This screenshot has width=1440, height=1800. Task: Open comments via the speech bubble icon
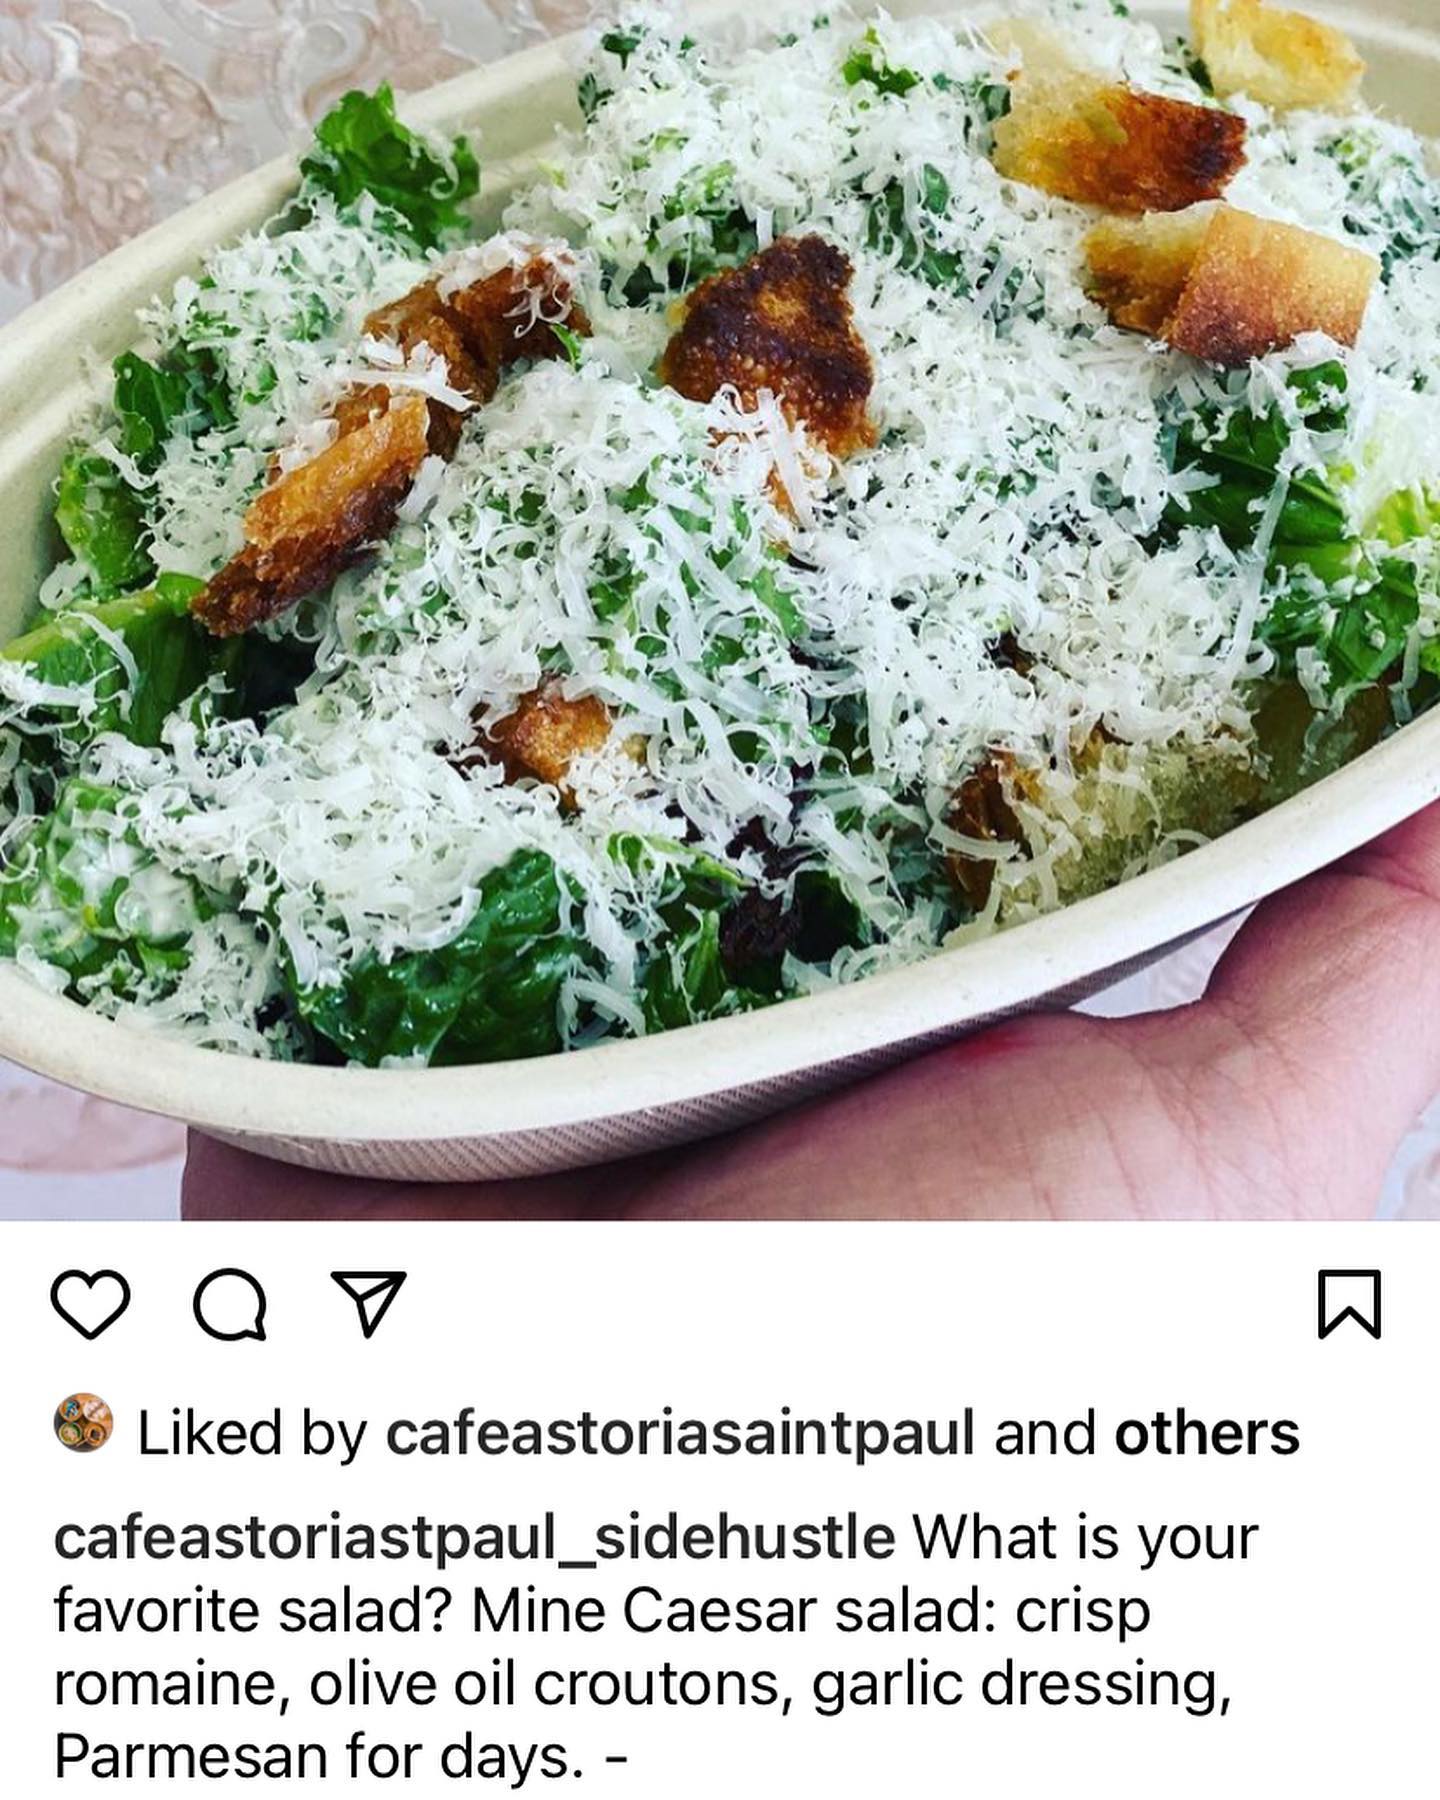231,1304
